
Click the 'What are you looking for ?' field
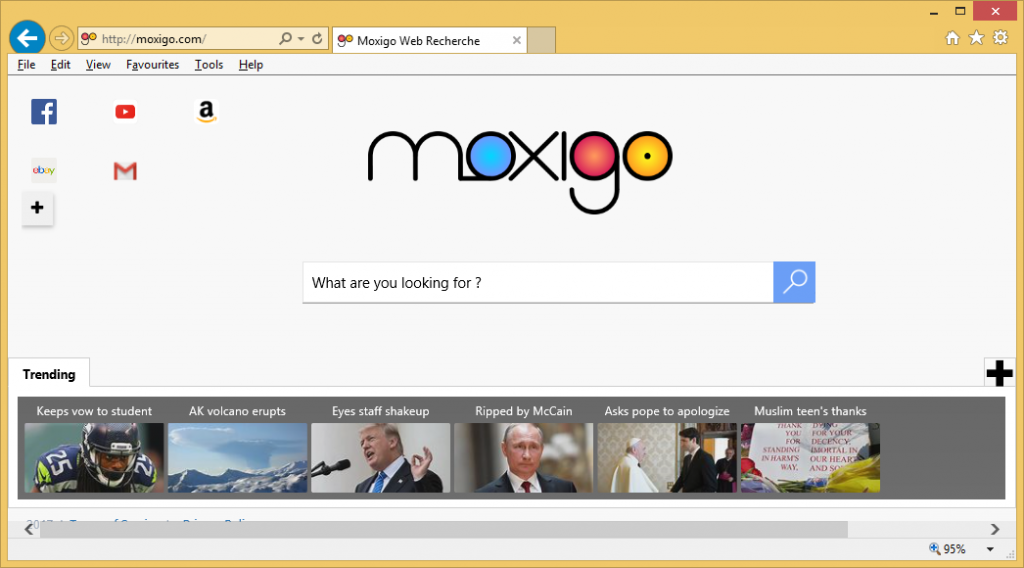pos(538,283)
